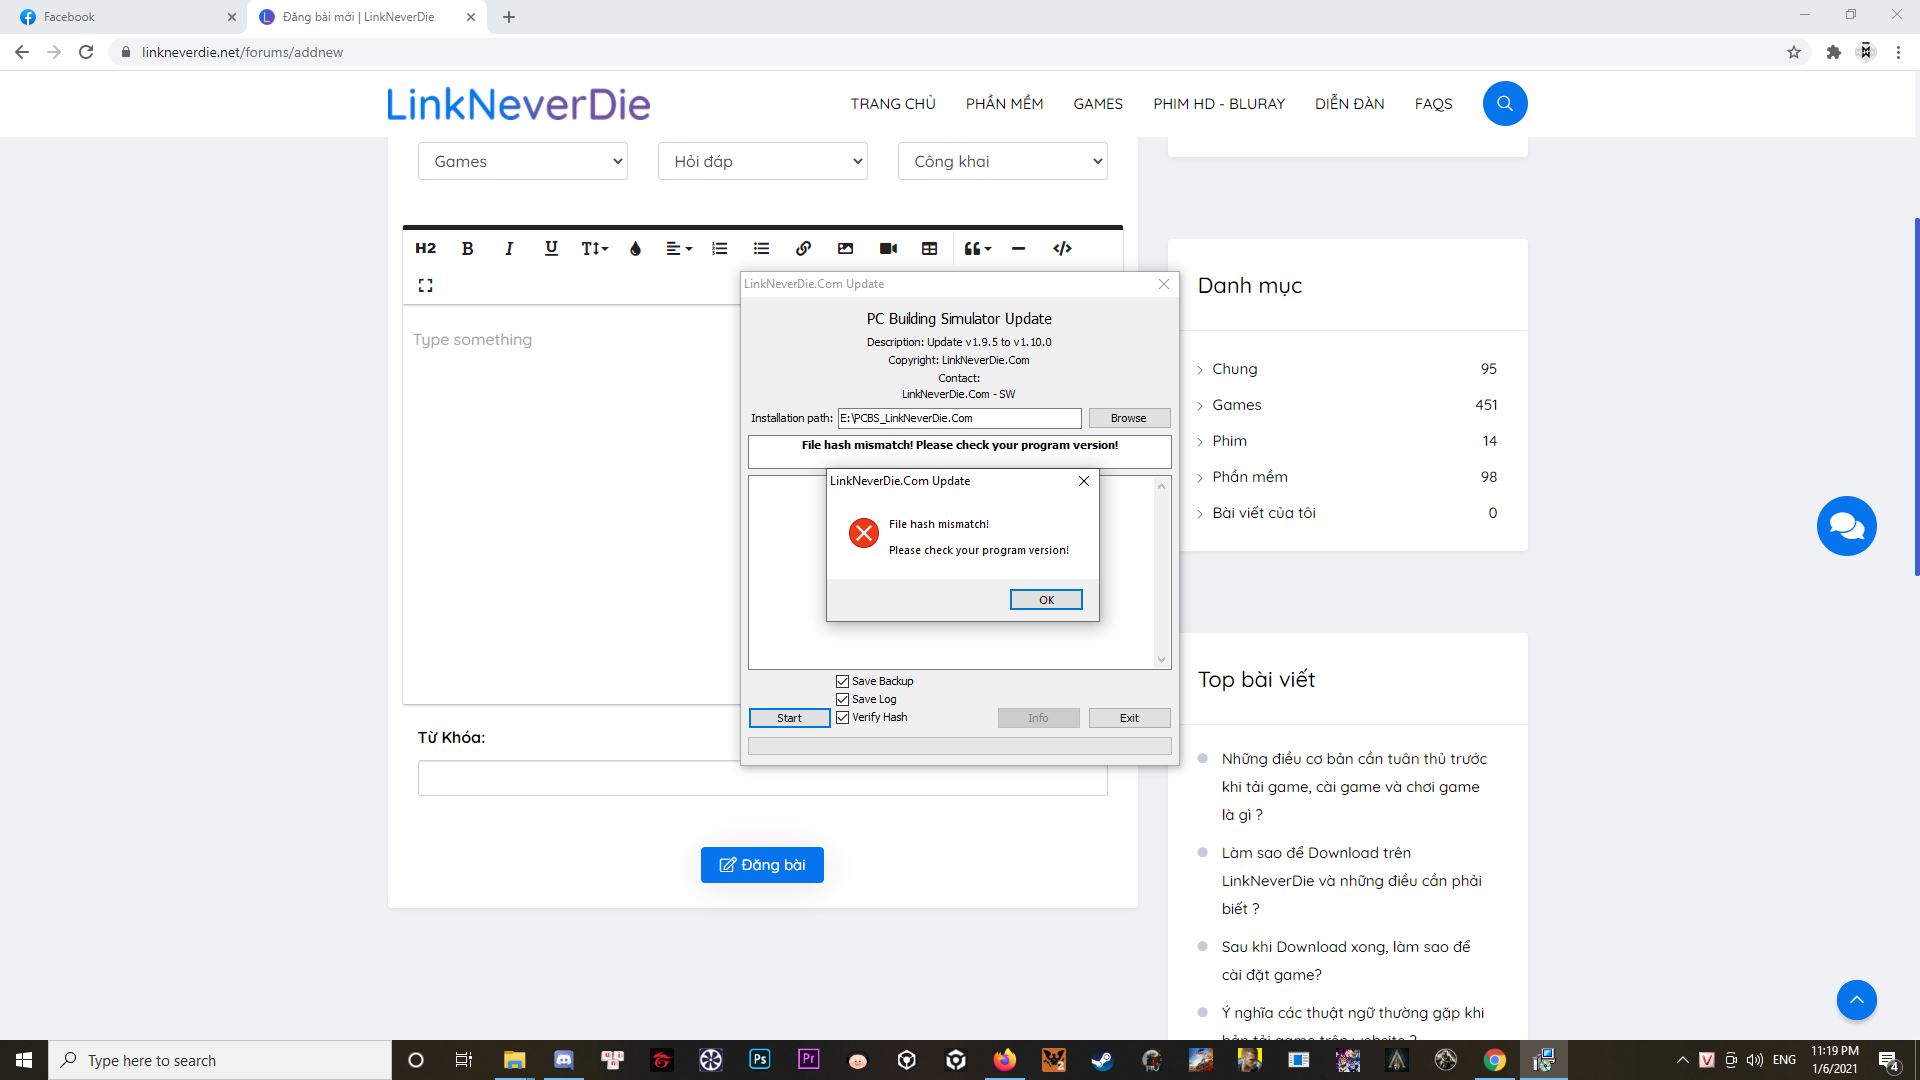Open Premiere Pro from the taskbar

(x=808, y=1060)
